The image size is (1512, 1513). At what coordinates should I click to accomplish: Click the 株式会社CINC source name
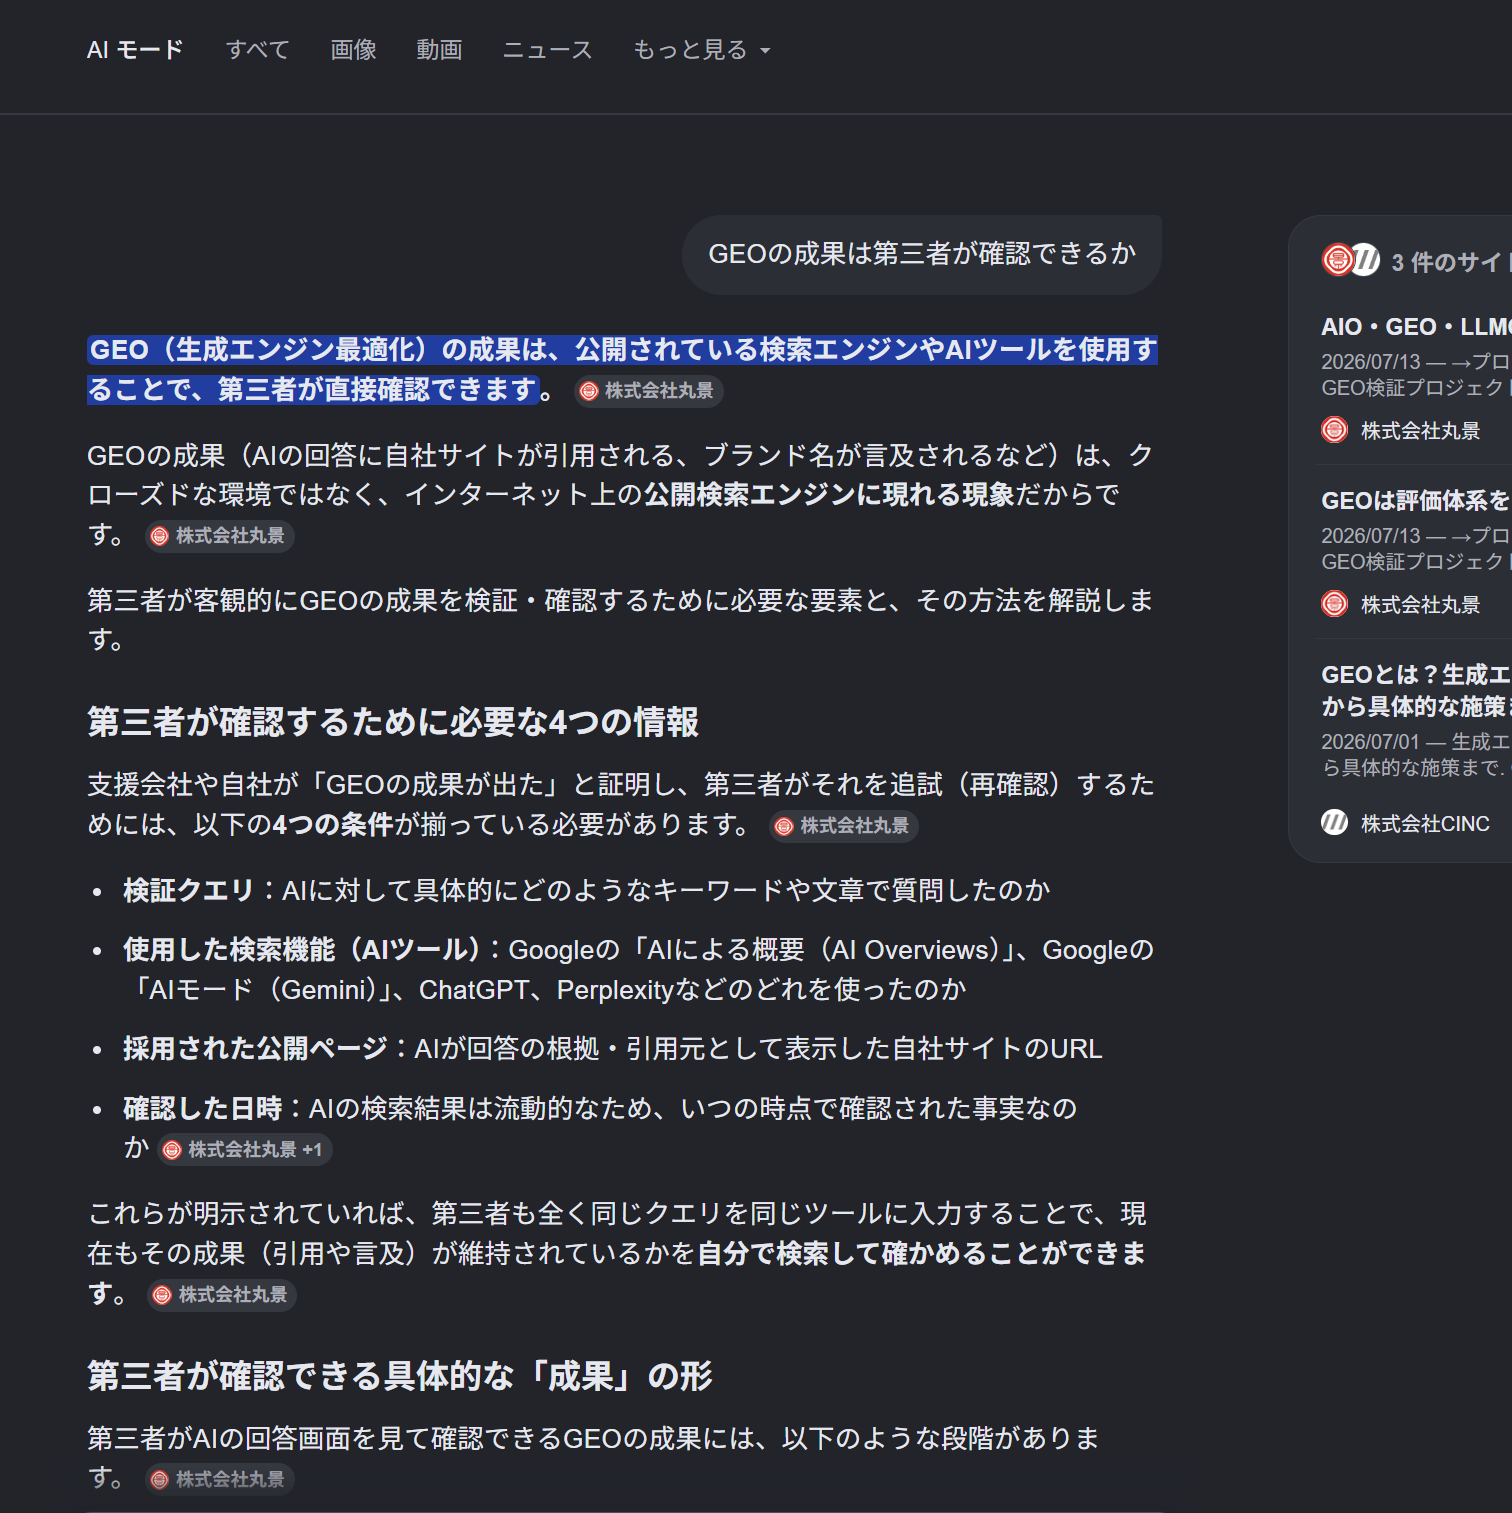click(x=1425, y=824)
